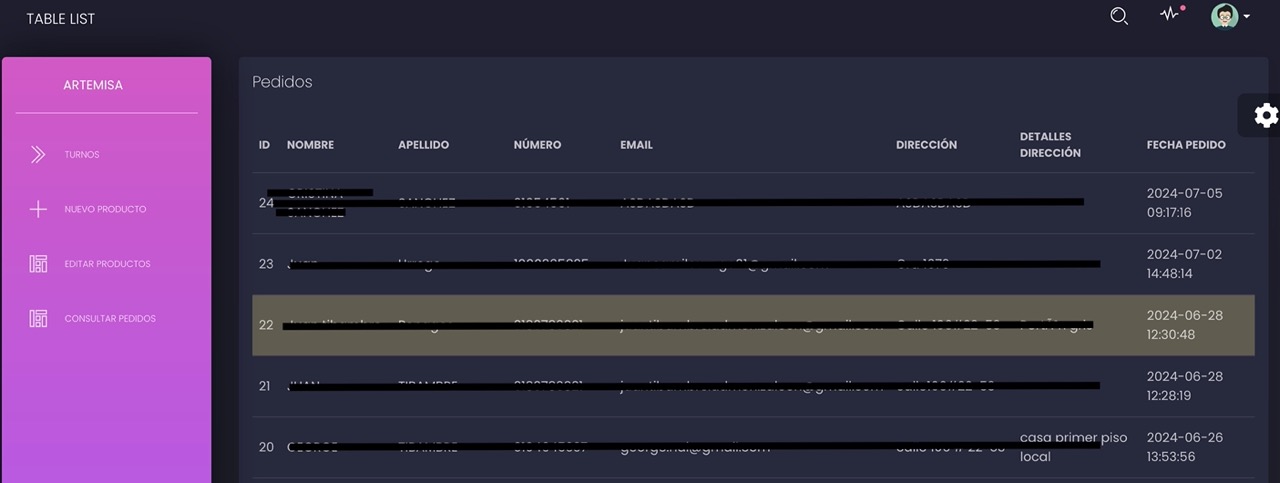Image resolution: width=1280 pixels, height=483 pixels.
Task: Open the user avatar profile picture
Action: coord(1224,16)
